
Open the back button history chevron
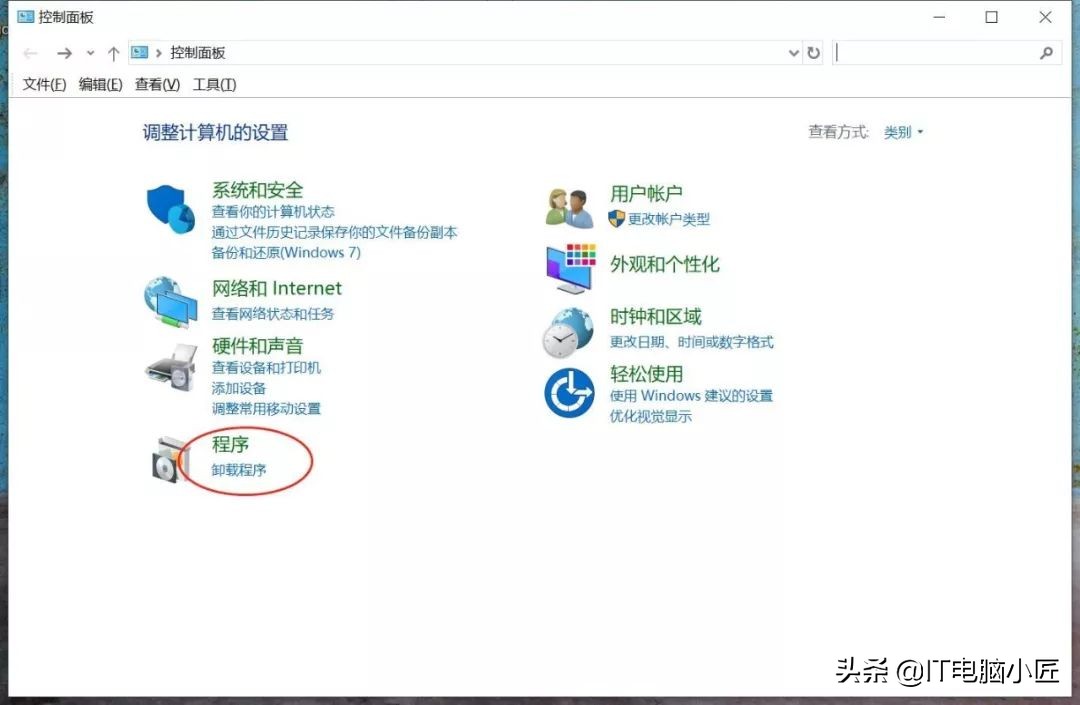tap(90, 52)
